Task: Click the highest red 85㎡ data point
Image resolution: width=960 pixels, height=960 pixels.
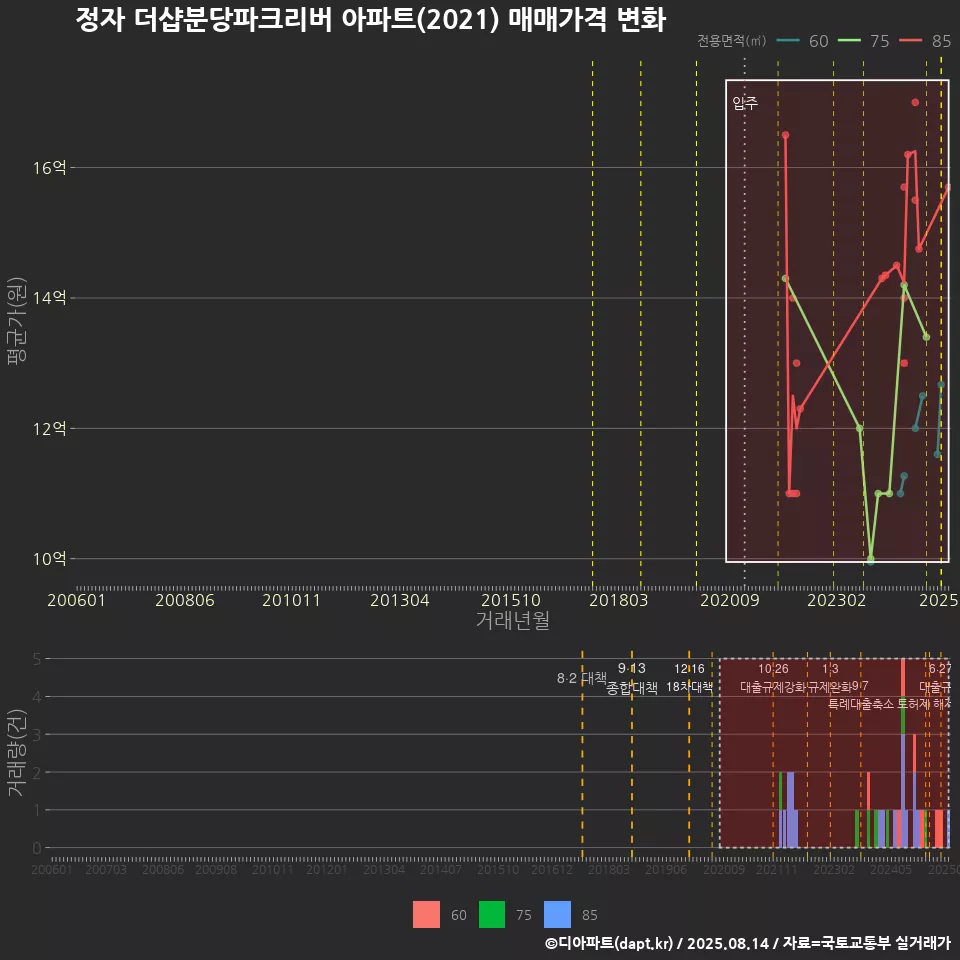Action: click(915, 102)
